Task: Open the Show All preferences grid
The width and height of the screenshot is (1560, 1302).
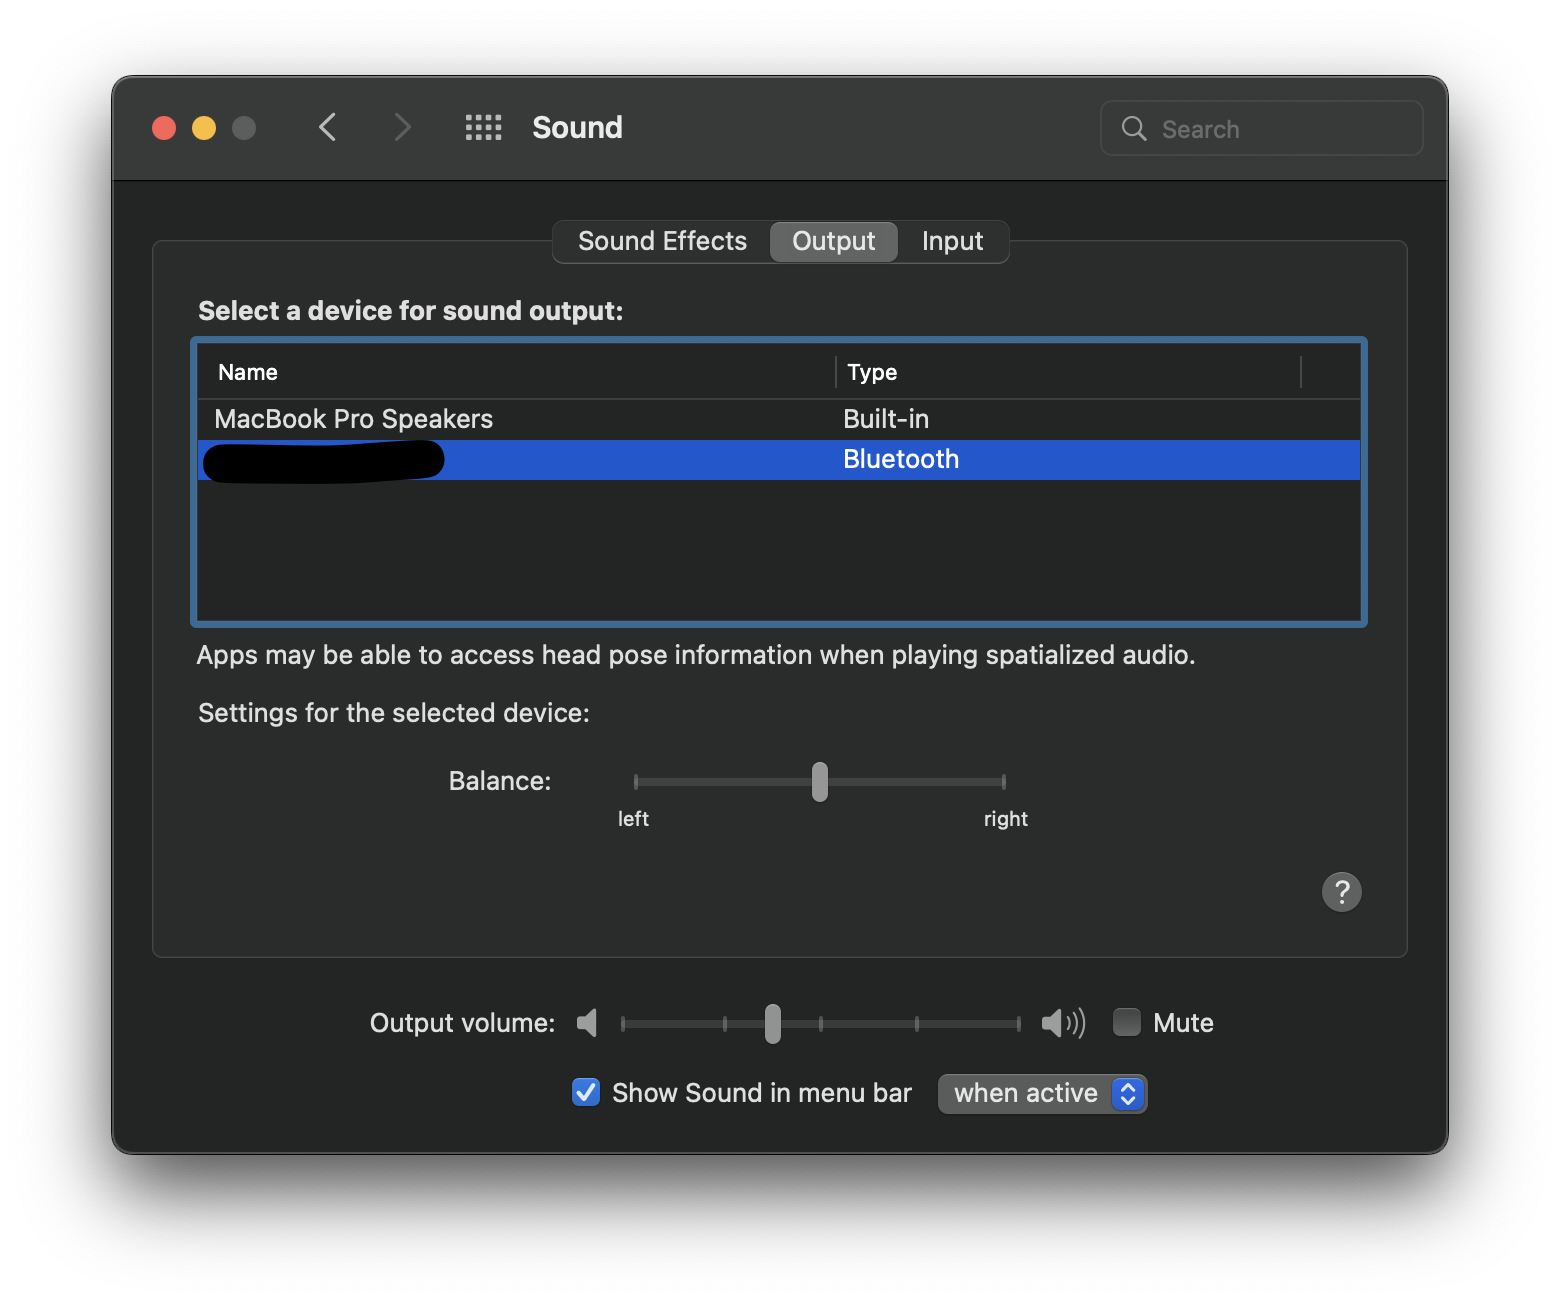Action: (483, 127)
